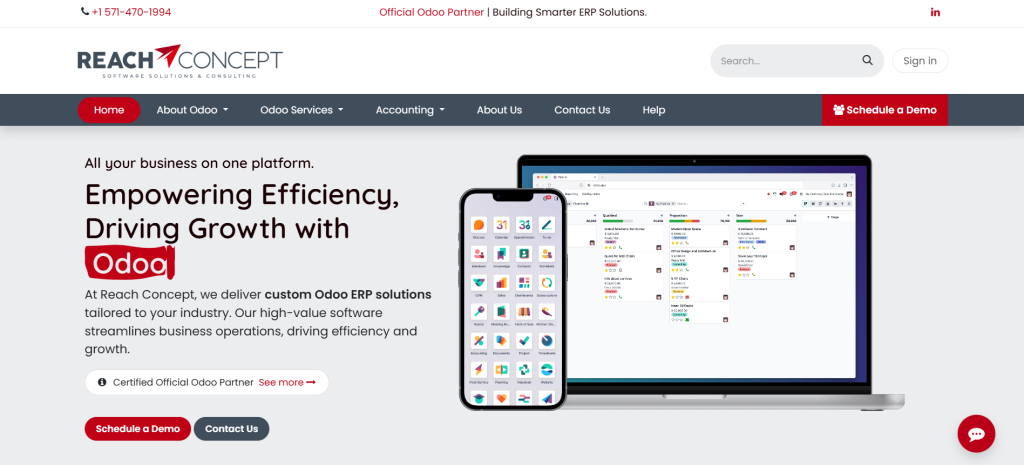Image resolution: width=1024 pixels, height=465 pixels.
Task: Follow the See more link
Action: [x=287, y=382]
